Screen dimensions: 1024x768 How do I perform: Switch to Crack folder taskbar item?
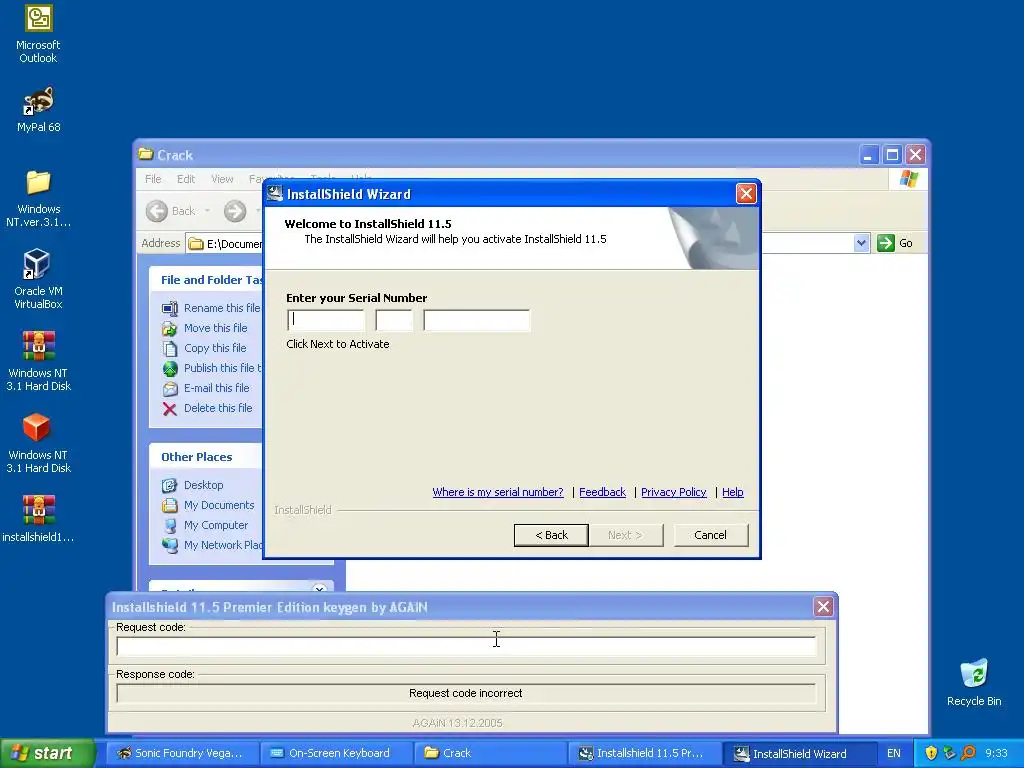490,753
